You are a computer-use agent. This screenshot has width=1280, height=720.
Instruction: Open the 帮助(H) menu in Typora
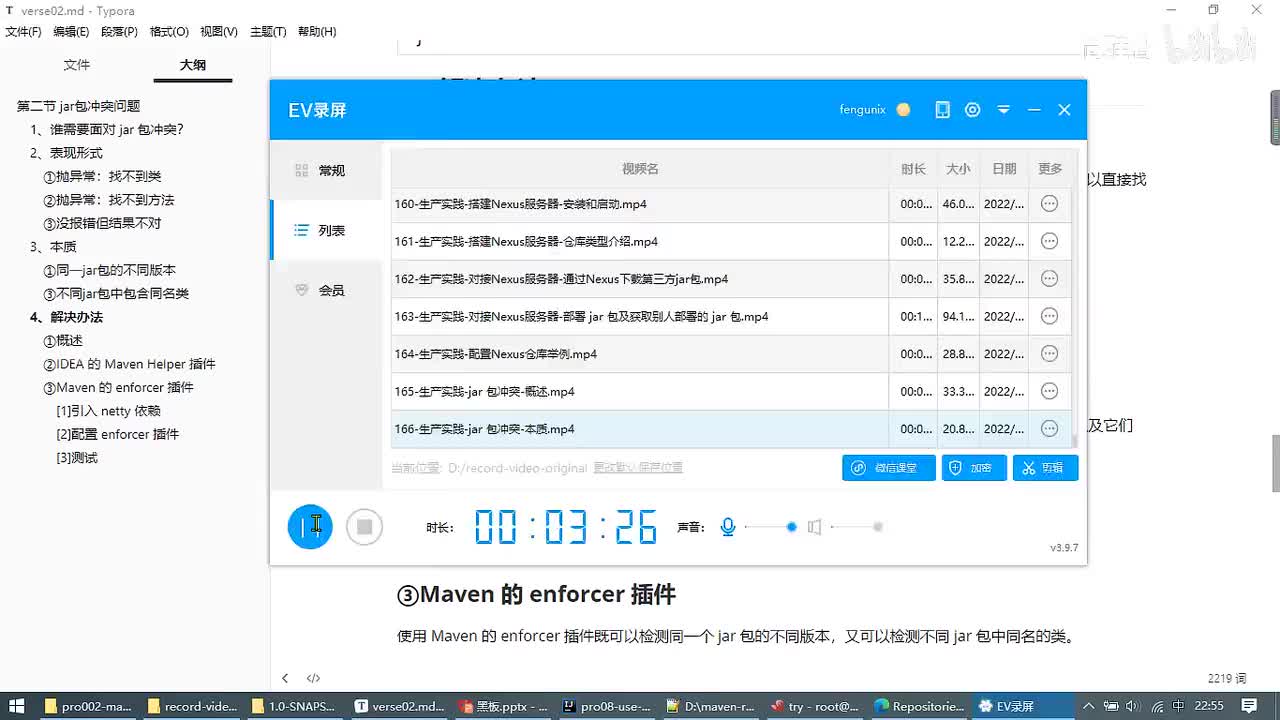[317, 32]
